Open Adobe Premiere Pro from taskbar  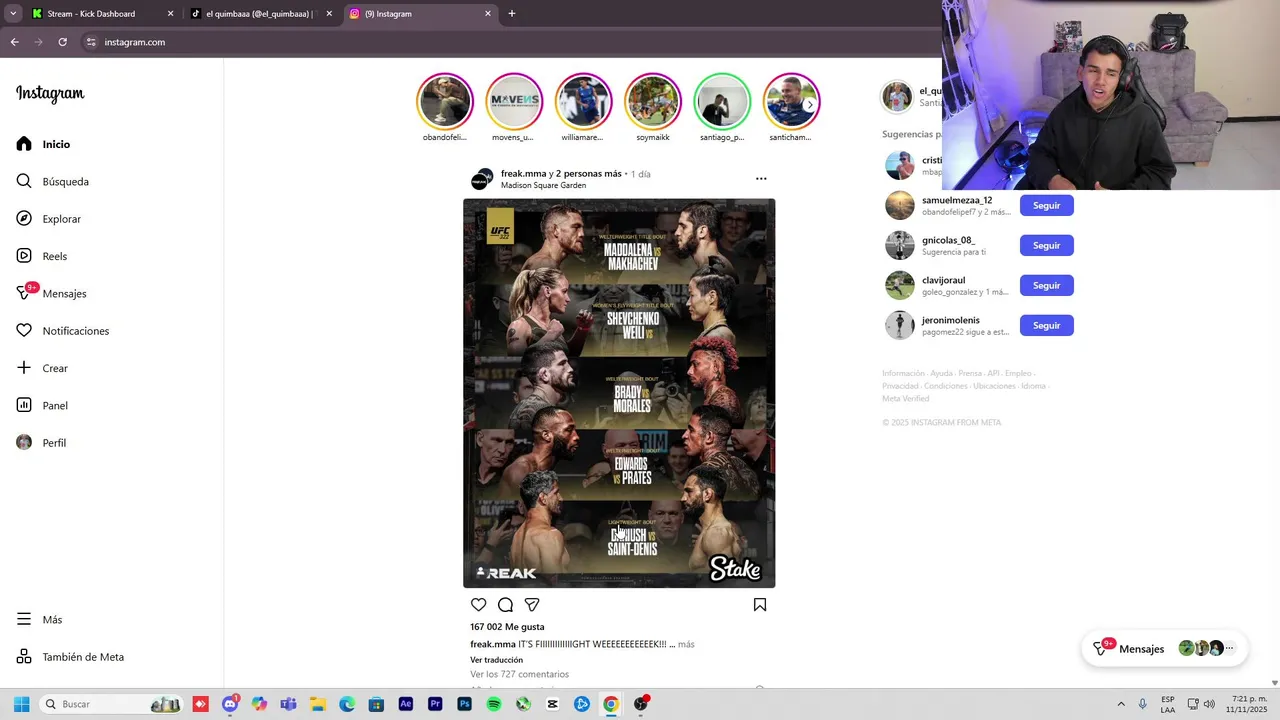pyautogui.click(x=435, y=704)
